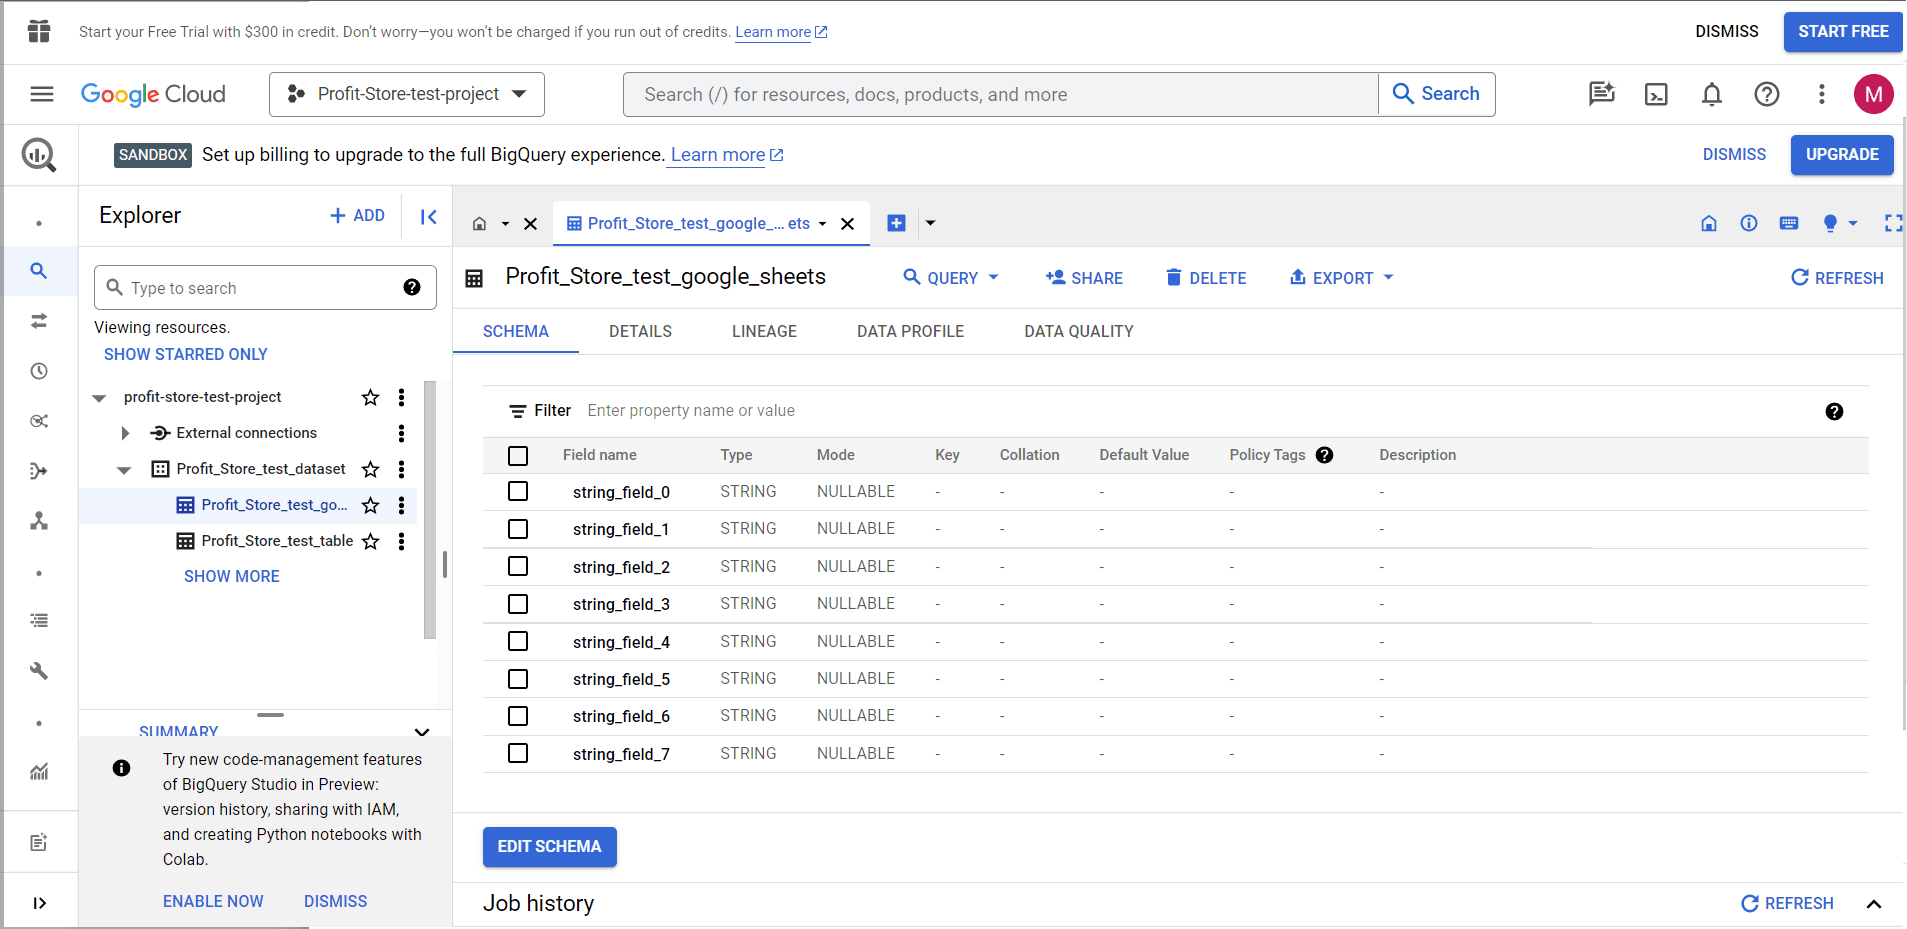
Task: Expand the SUMMARY section chevron
Action: coord(422,732)
